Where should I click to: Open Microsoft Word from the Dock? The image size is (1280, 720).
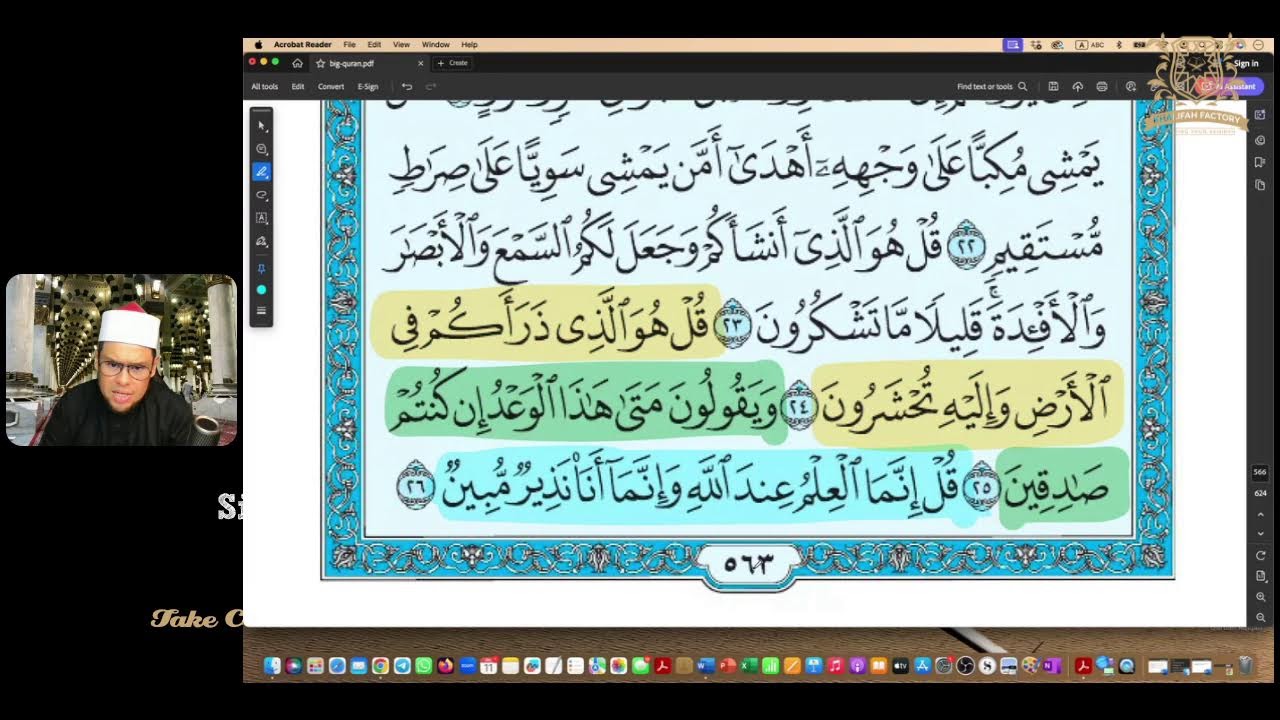[706, 666]
